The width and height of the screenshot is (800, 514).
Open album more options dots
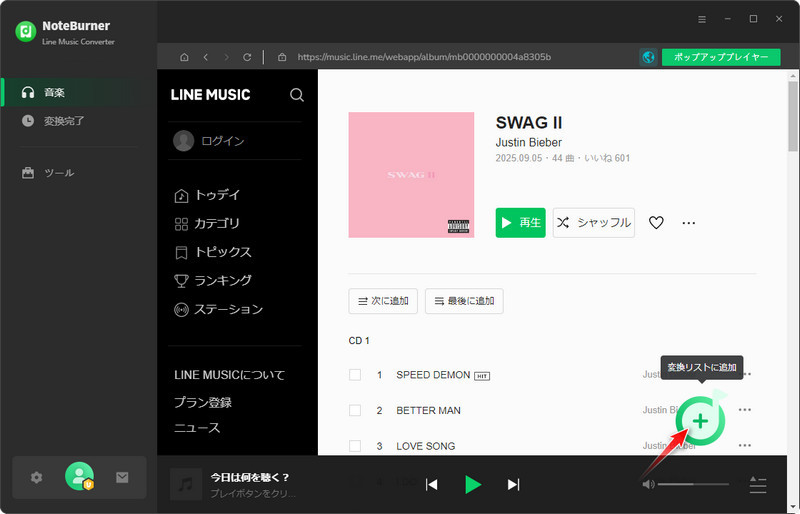click(689, 223)
